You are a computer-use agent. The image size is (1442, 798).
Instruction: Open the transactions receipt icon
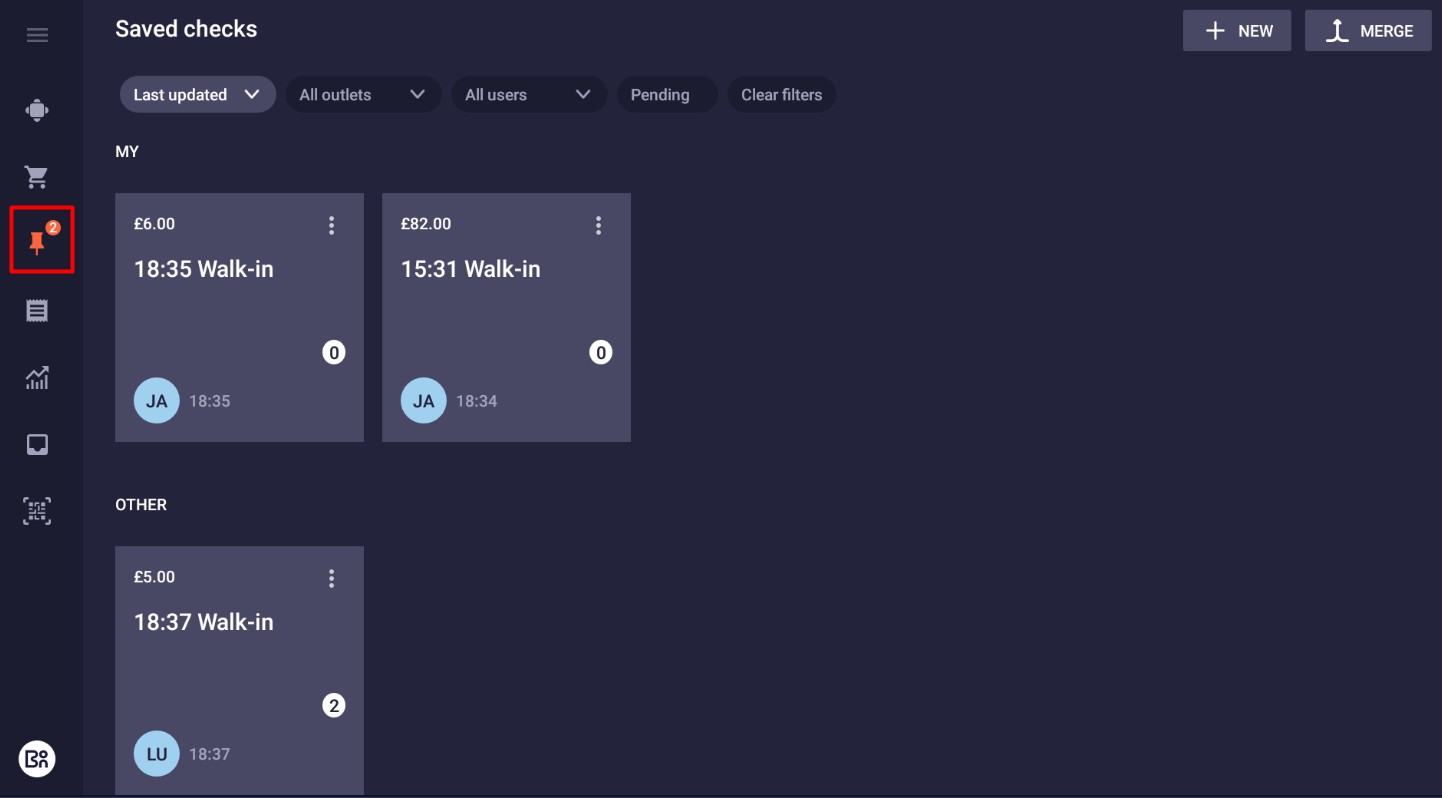coord(37,310)
